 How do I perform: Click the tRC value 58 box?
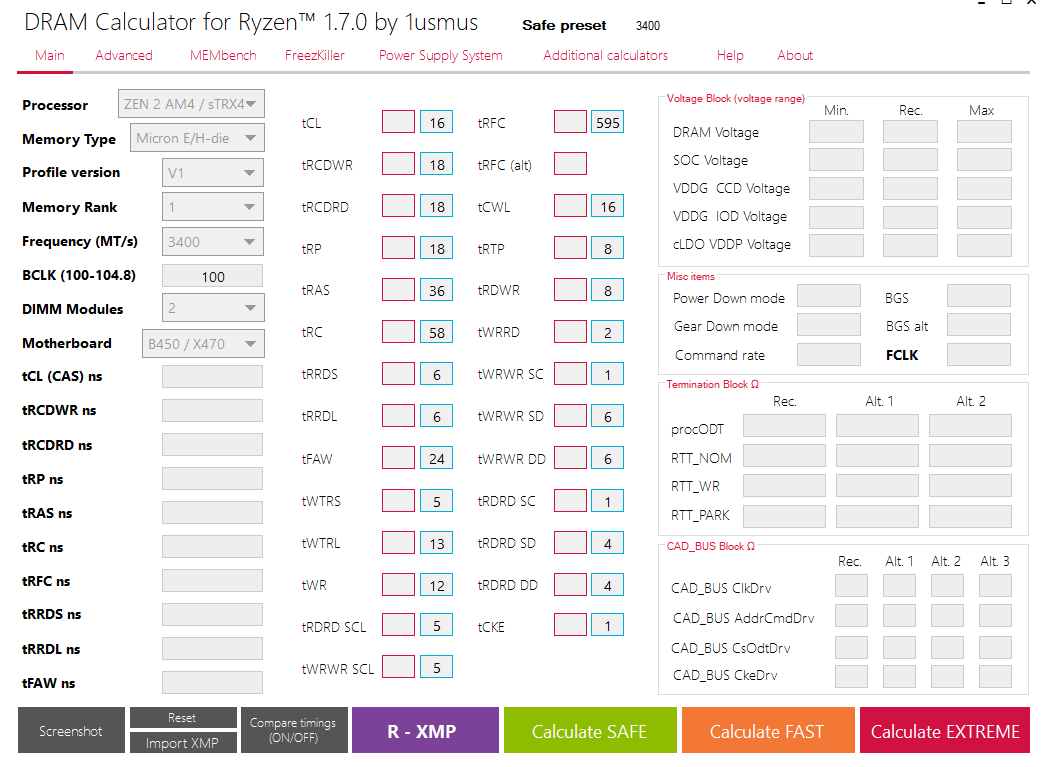(x=436, y=332)
